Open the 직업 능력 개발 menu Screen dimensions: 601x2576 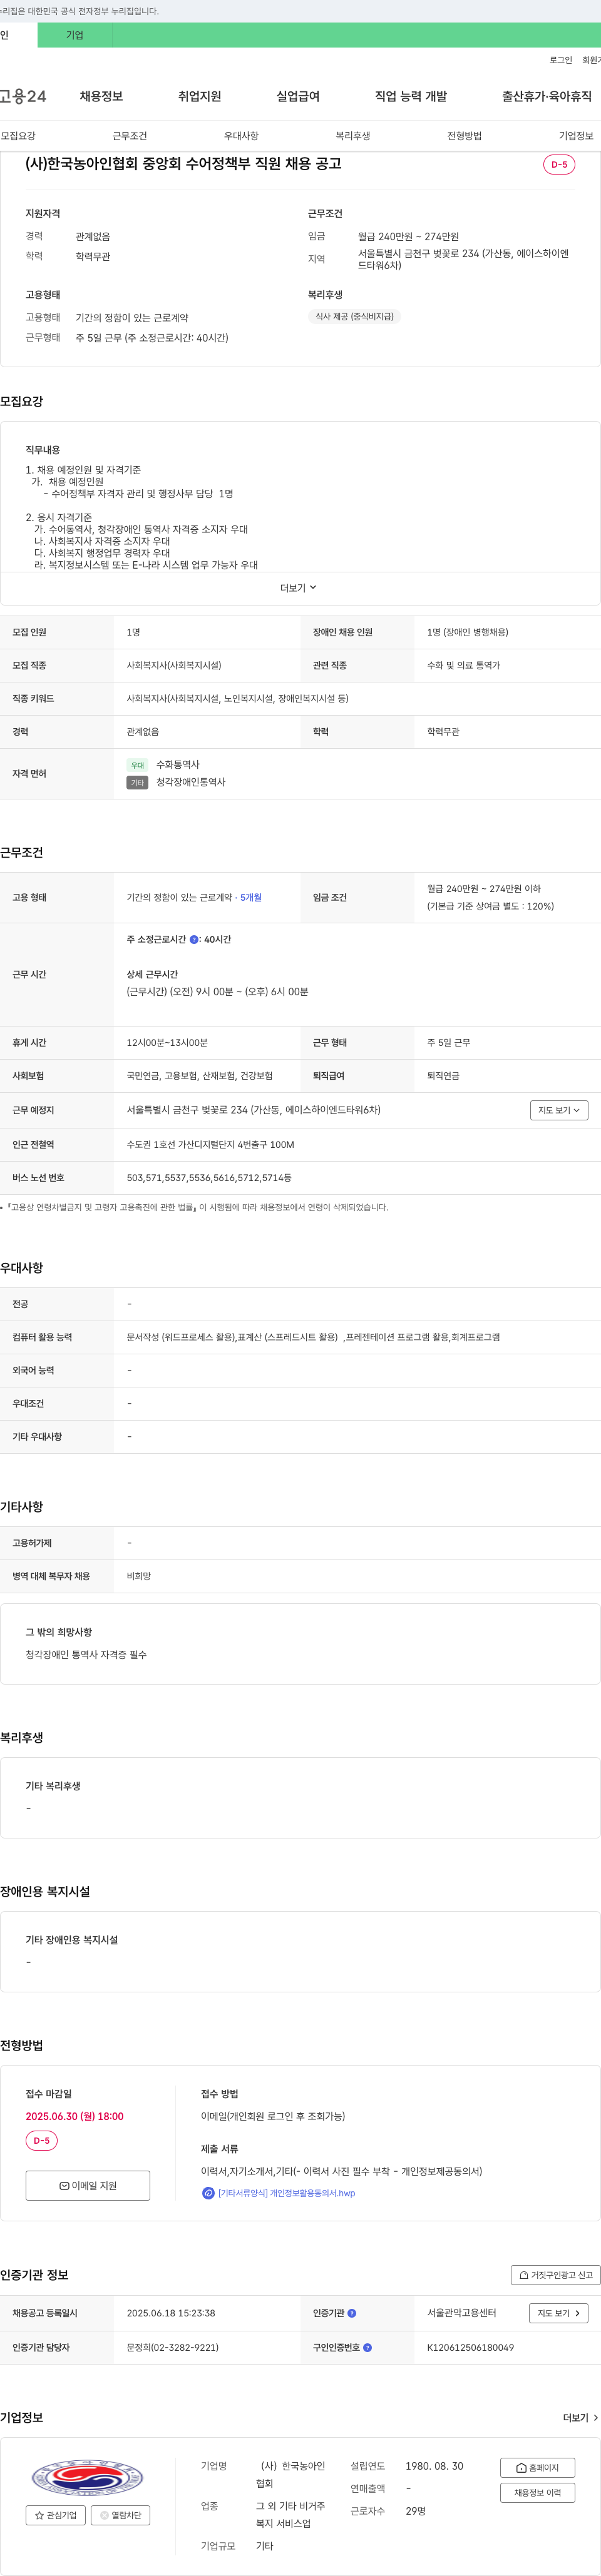pos(411,96)
